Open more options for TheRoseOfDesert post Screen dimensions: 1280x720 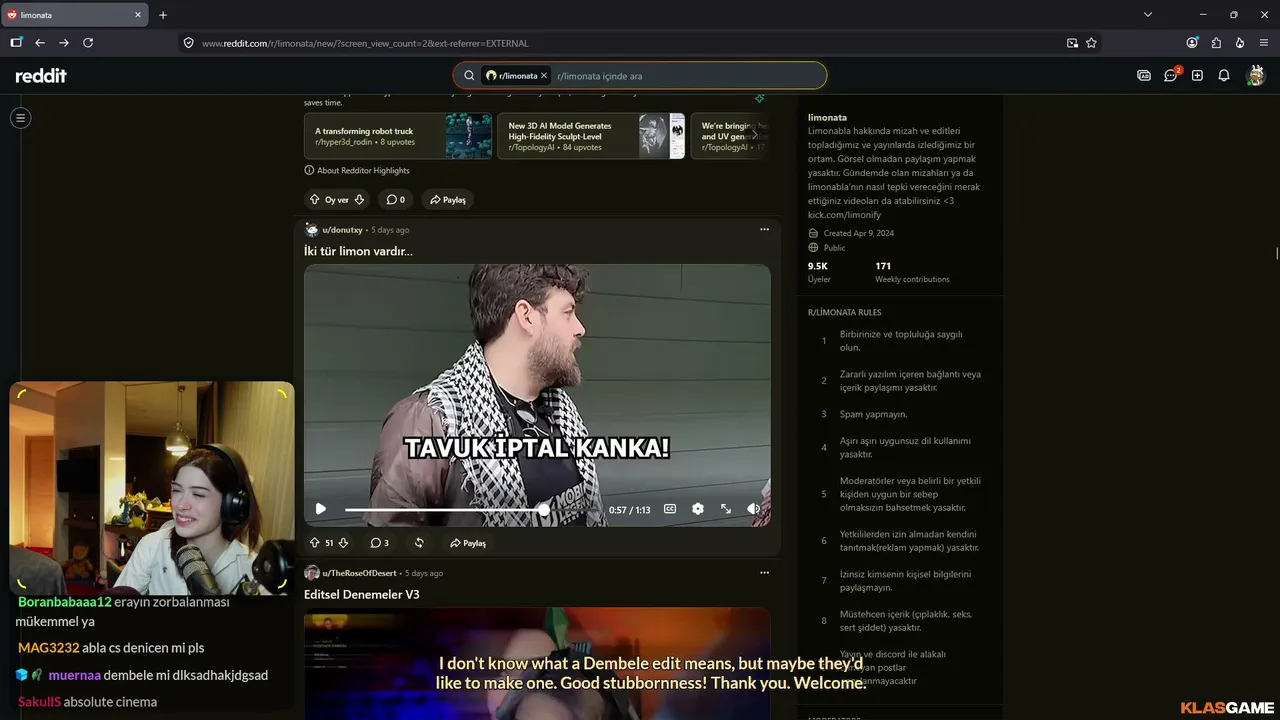(x=764, y=573)
